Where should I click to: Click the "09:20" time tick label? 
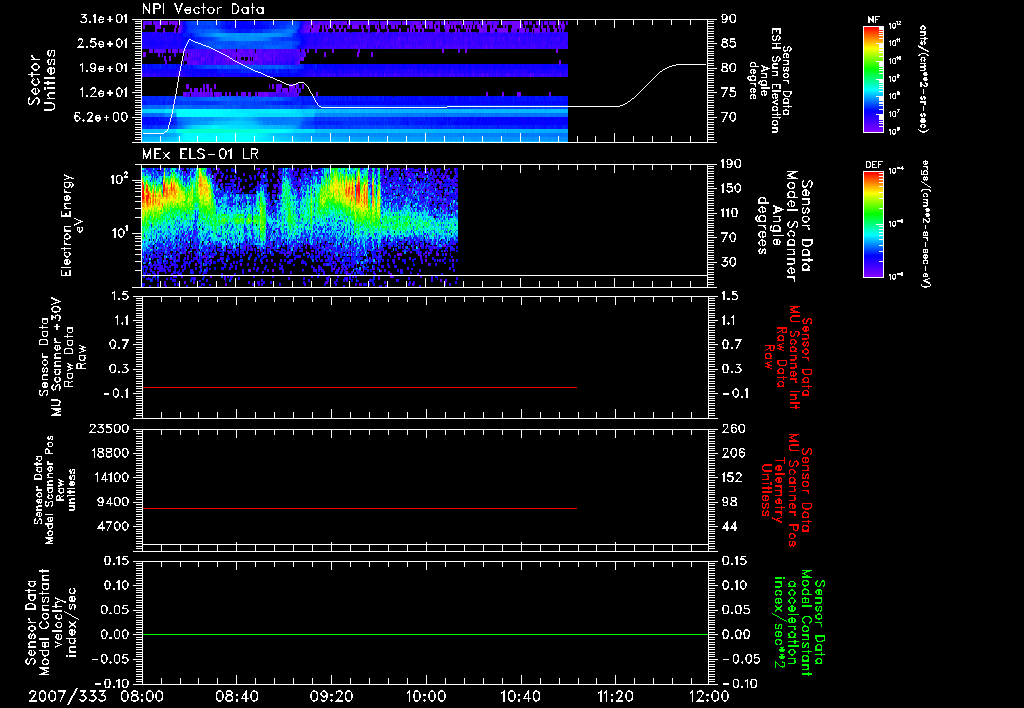(x=331, y=696)
